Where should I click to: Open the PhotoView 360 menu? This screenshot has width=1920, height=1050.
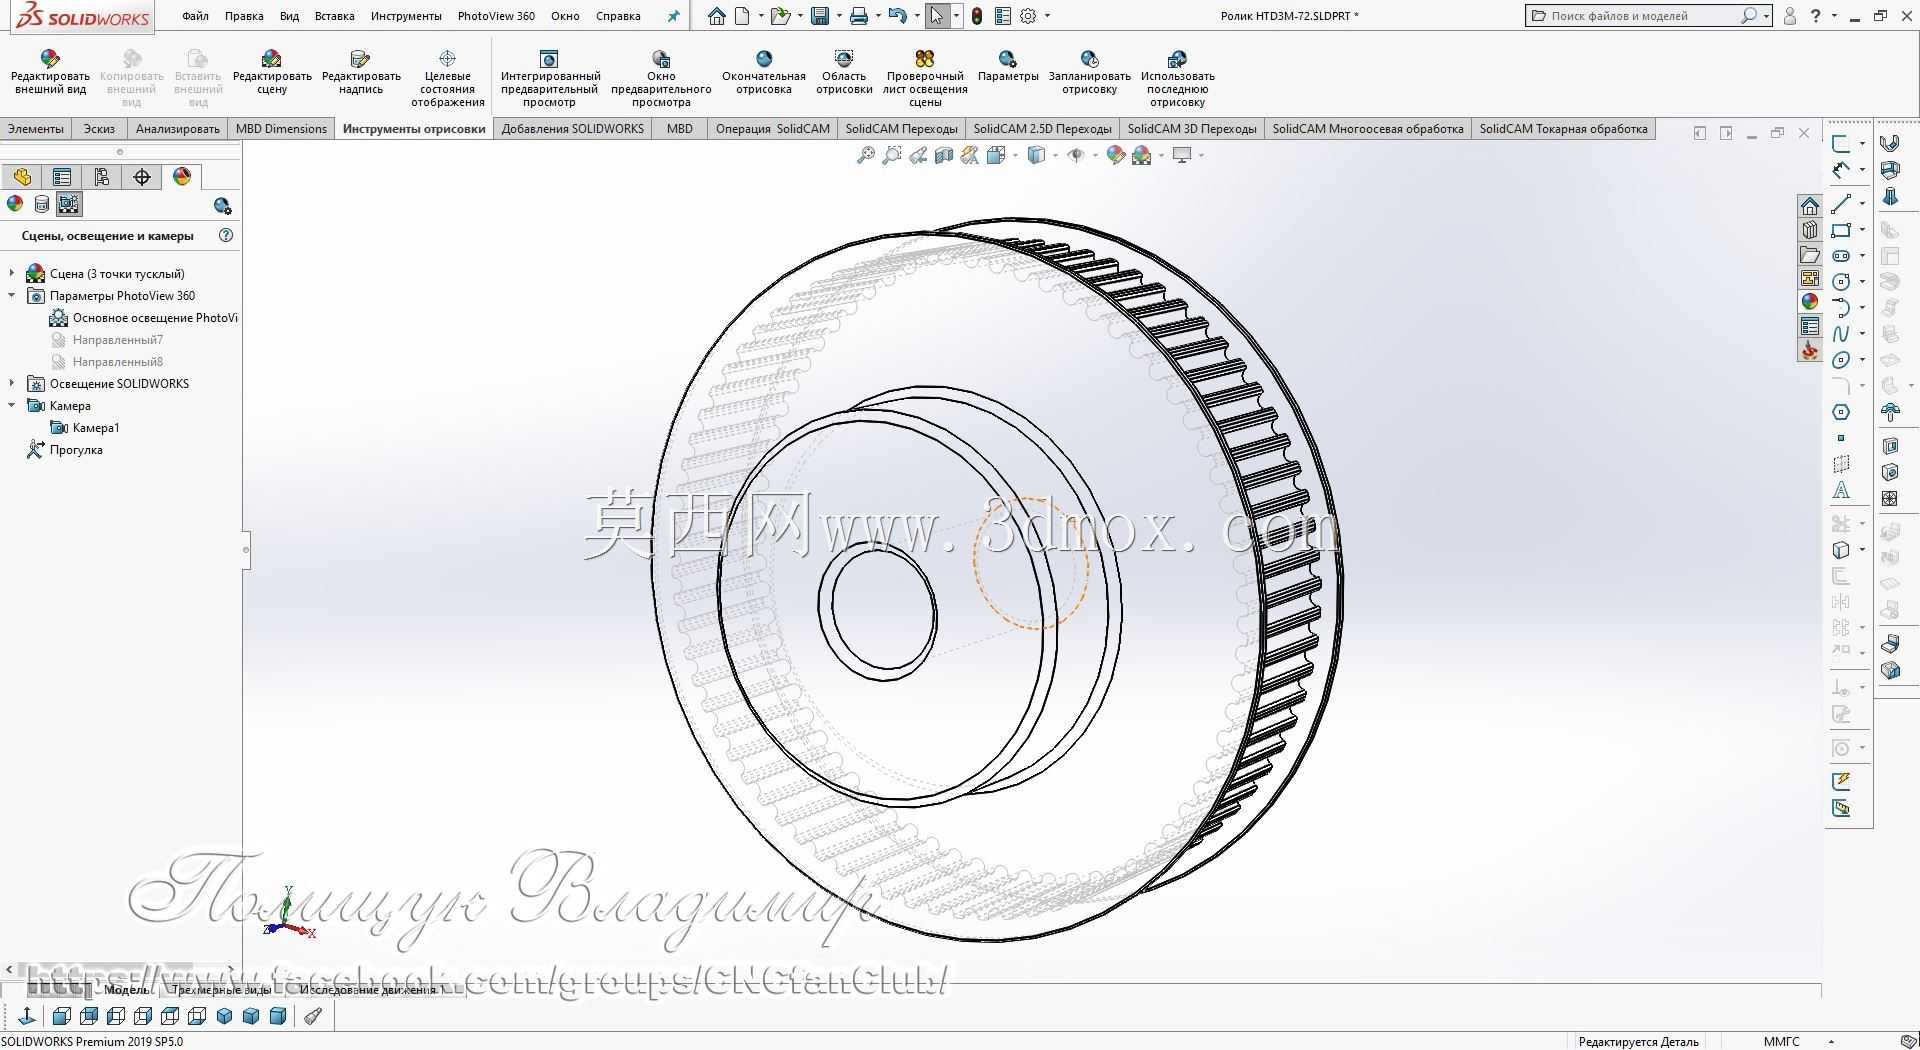[x=496, y=16]
